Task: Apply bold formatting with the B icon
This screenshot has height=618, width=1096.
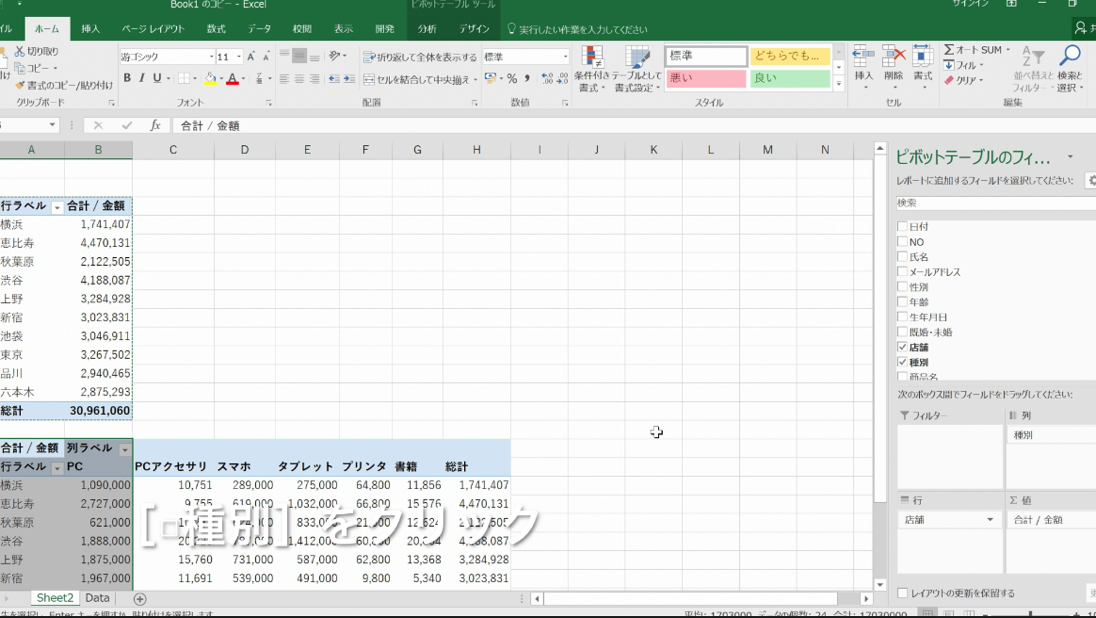Action: 126,78
